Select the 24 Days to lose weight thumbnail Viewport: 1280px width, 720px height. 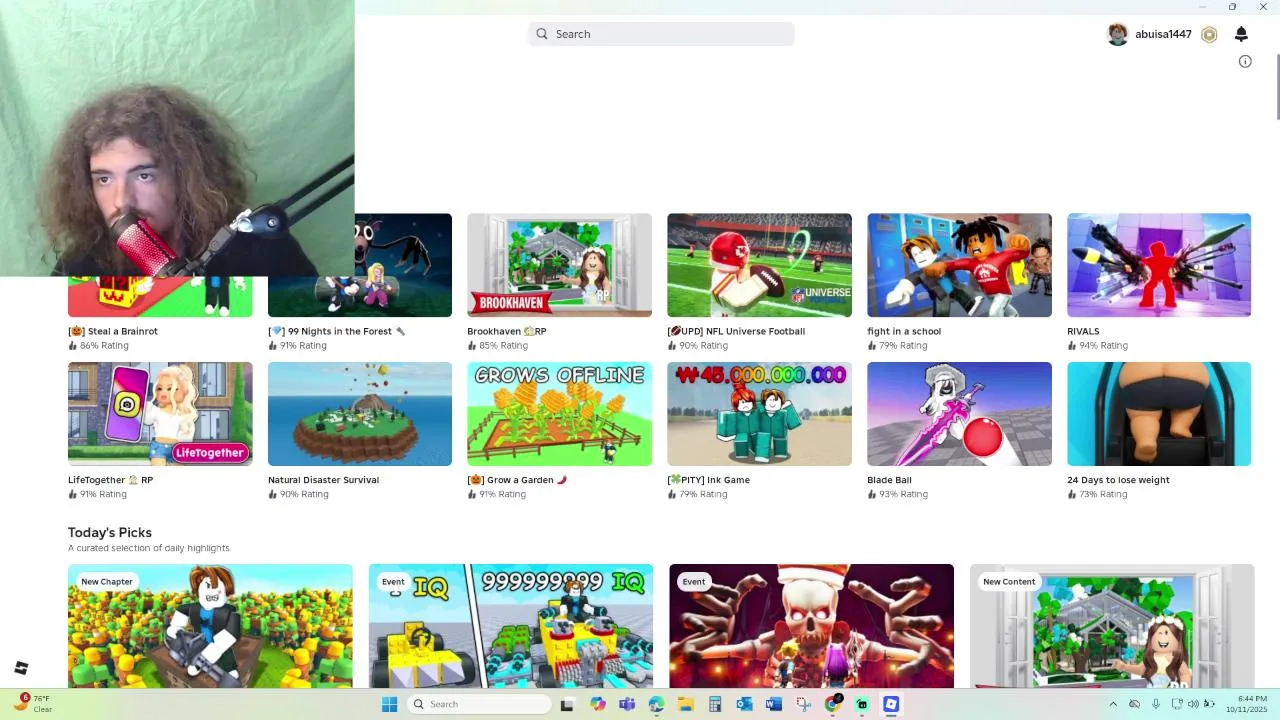[1159, 414]
